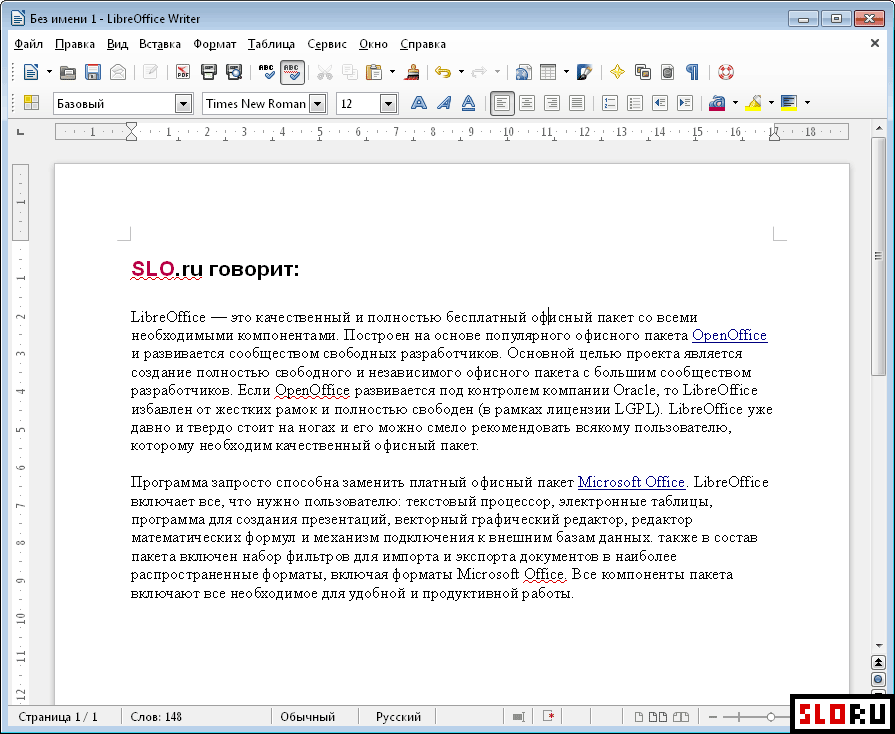Align paragraph to the left

point(502,103)
